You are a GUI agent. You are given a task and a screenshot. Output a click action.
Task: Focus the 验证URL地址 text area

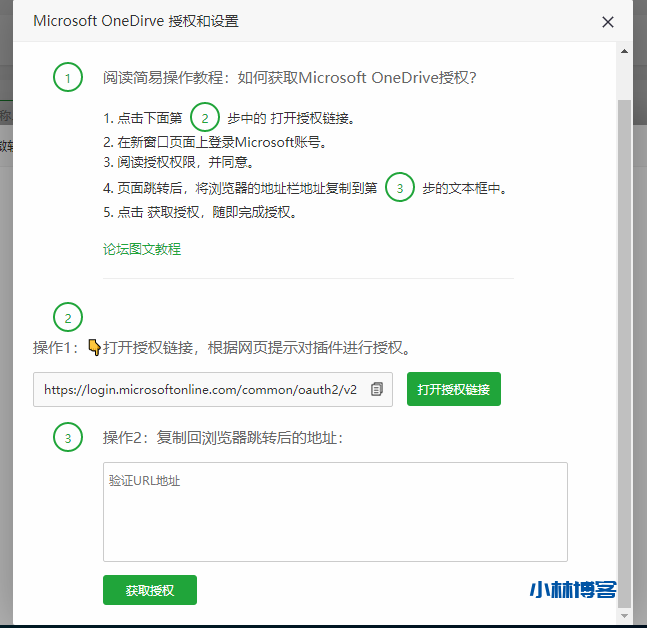pos(335,512)
